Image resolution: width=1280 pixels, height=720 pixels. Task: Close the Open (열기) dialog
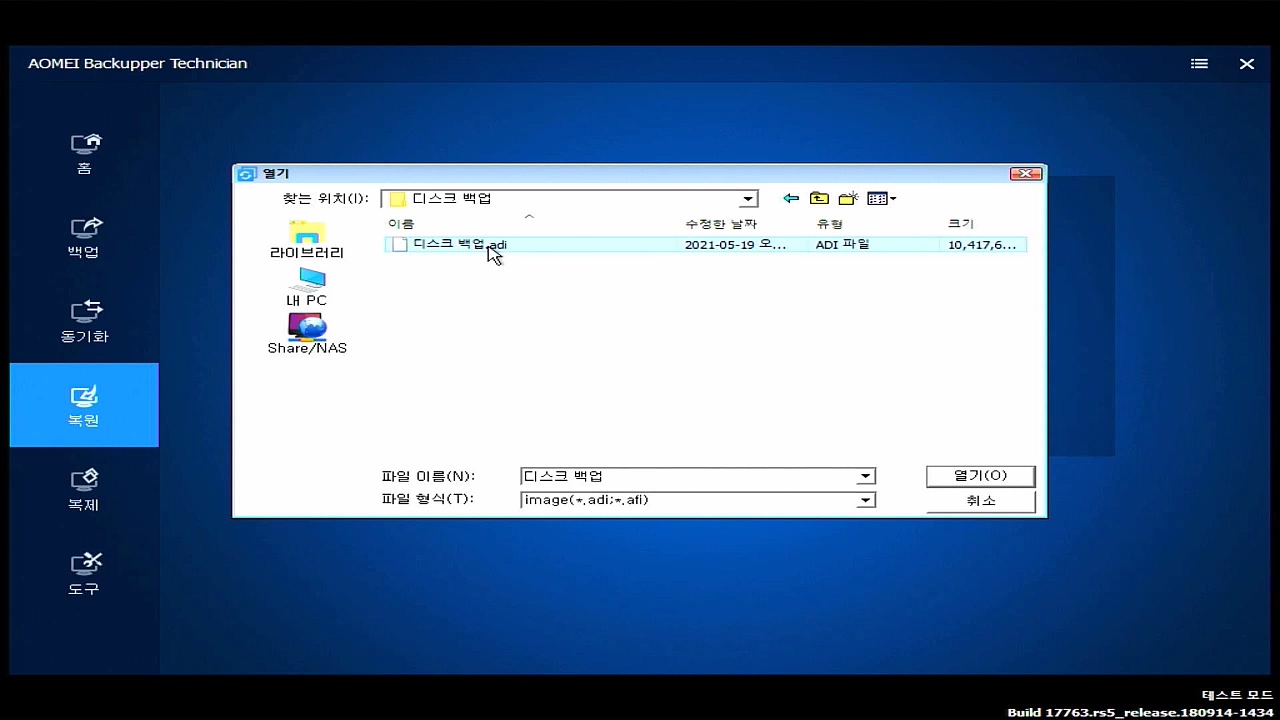pyautogui.click(x=1026, y=174)
